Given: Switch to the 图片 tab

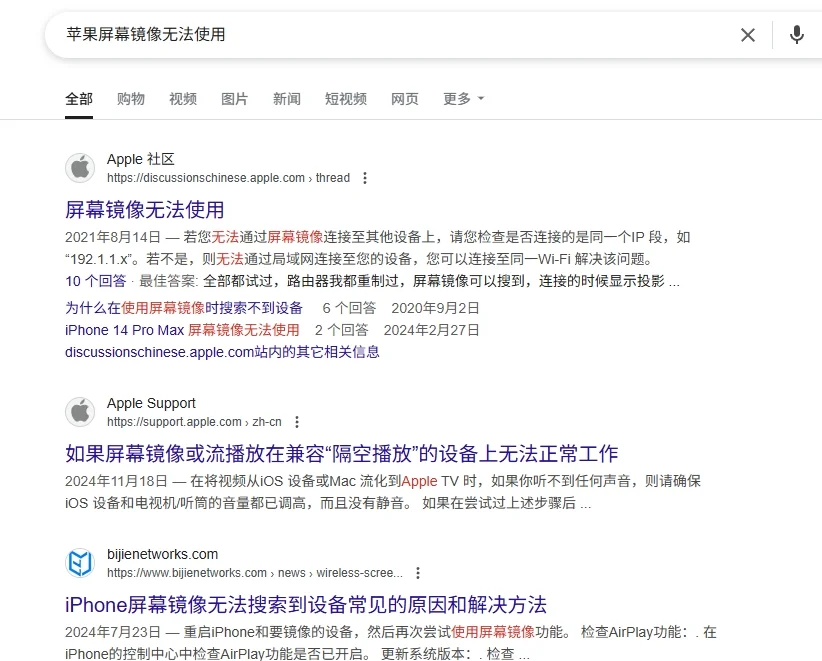Looking at the screenshot, I should pyautogui.click(x=235, y=99).
